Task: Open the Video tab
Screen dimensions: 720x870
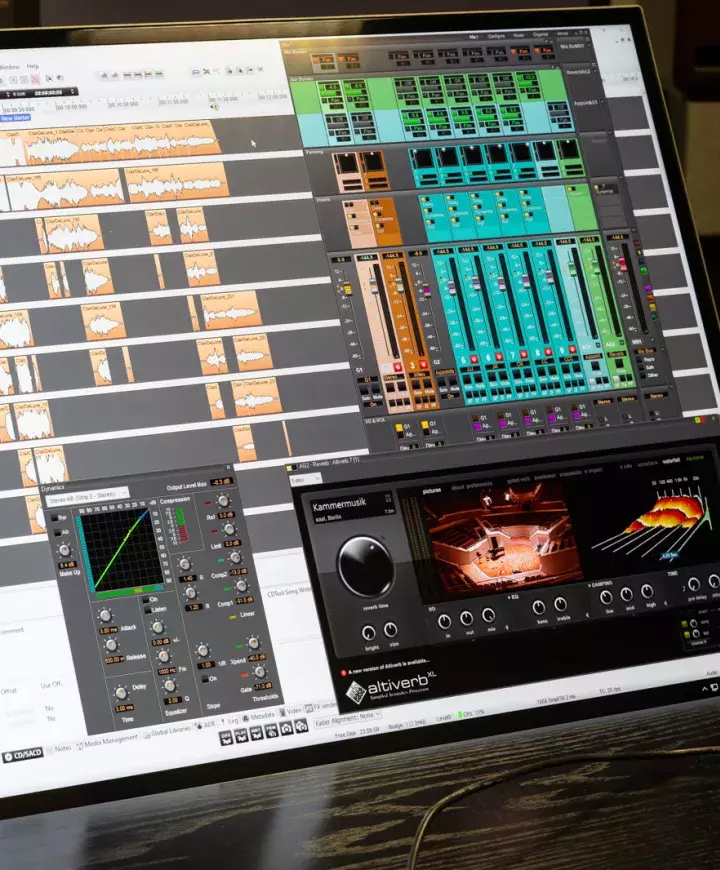Action: click(290, 711)
